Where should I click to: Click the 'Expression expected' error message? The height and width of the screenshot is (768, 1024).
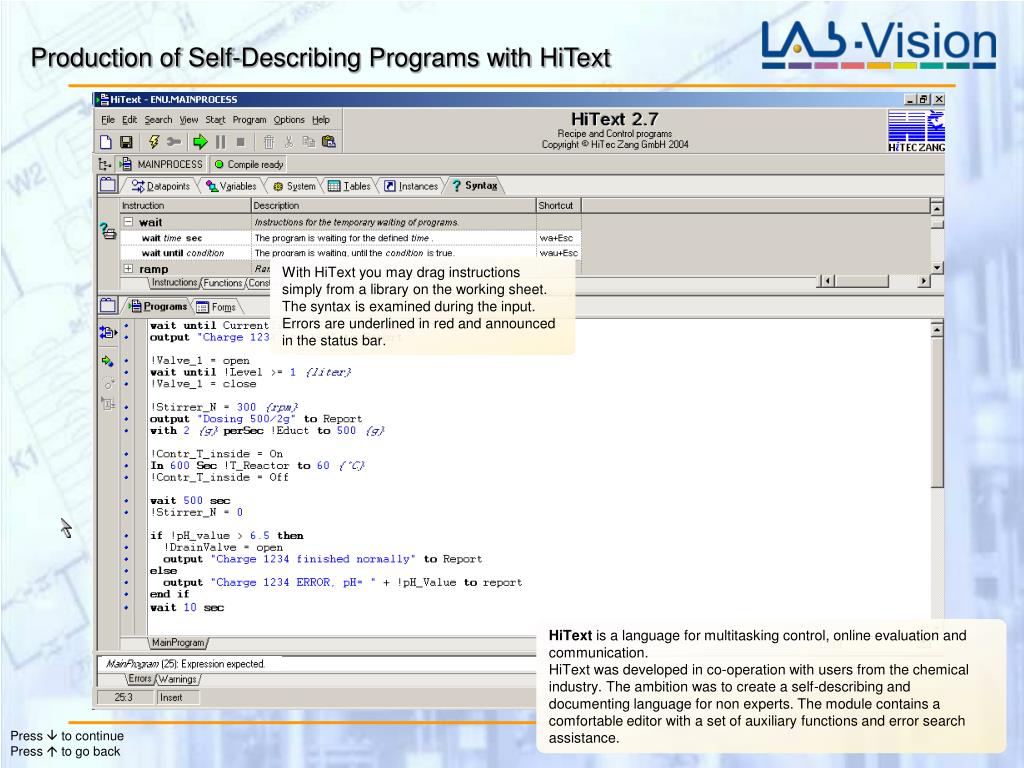coord(185,664)
